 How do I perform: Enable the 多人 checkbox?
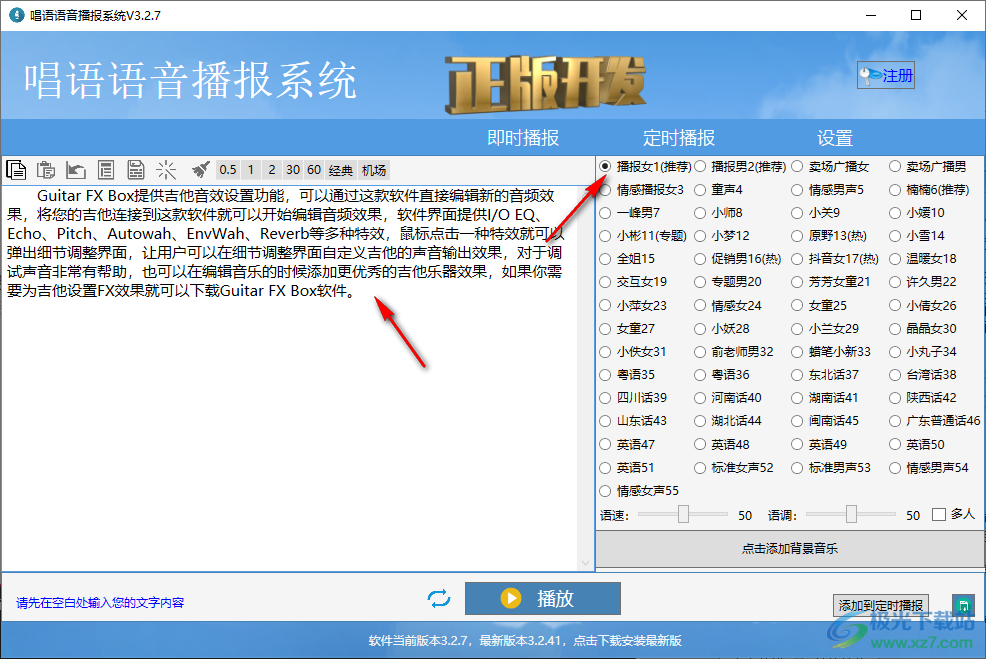[938, 514]
